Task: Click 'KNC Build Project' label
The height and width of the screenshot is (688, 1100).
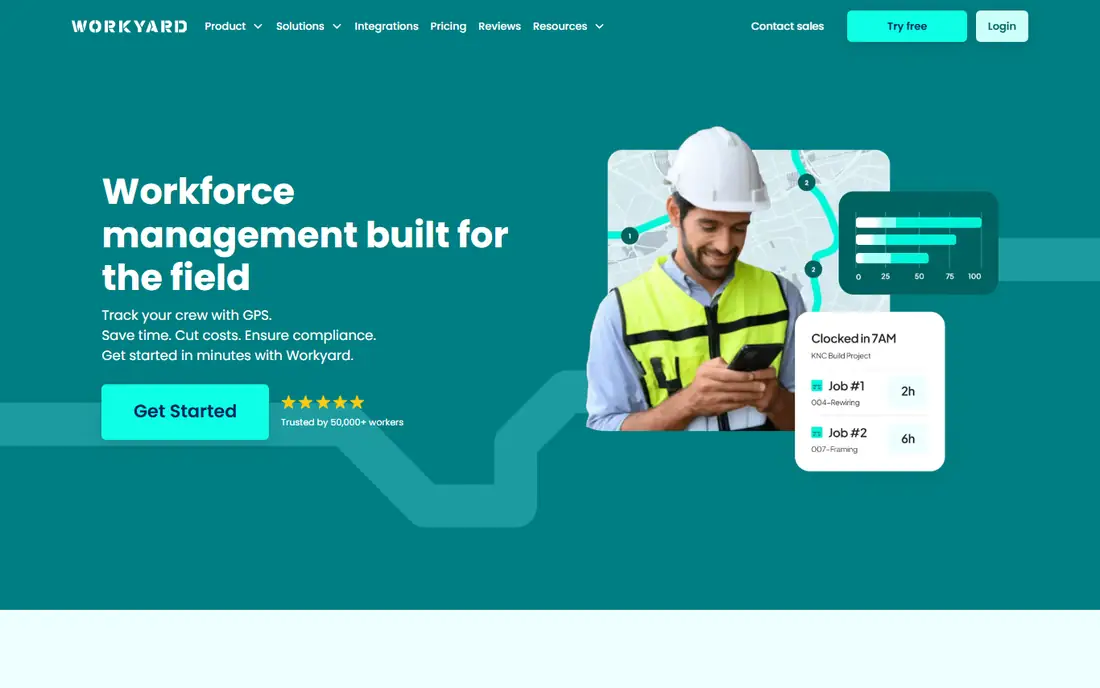Action: pyautogui.click(x=840, y=356)
